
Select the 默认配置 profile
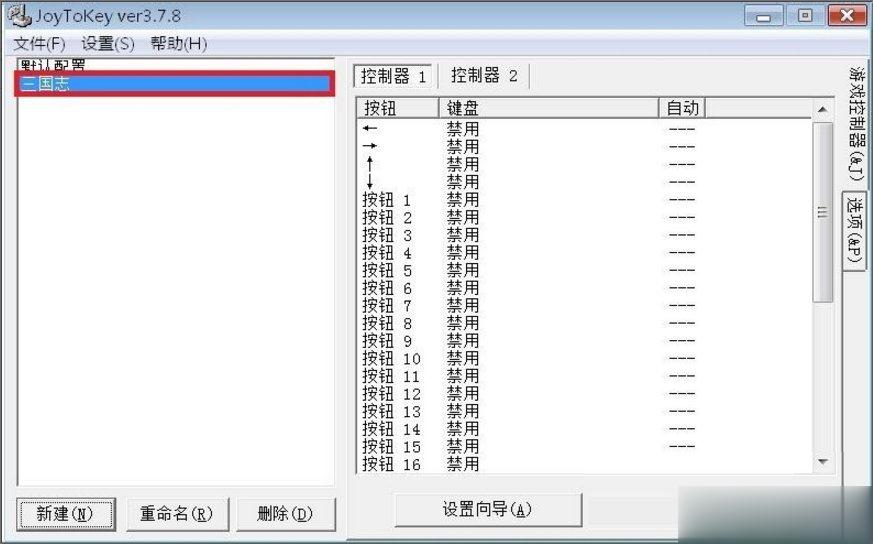(175, 66)
